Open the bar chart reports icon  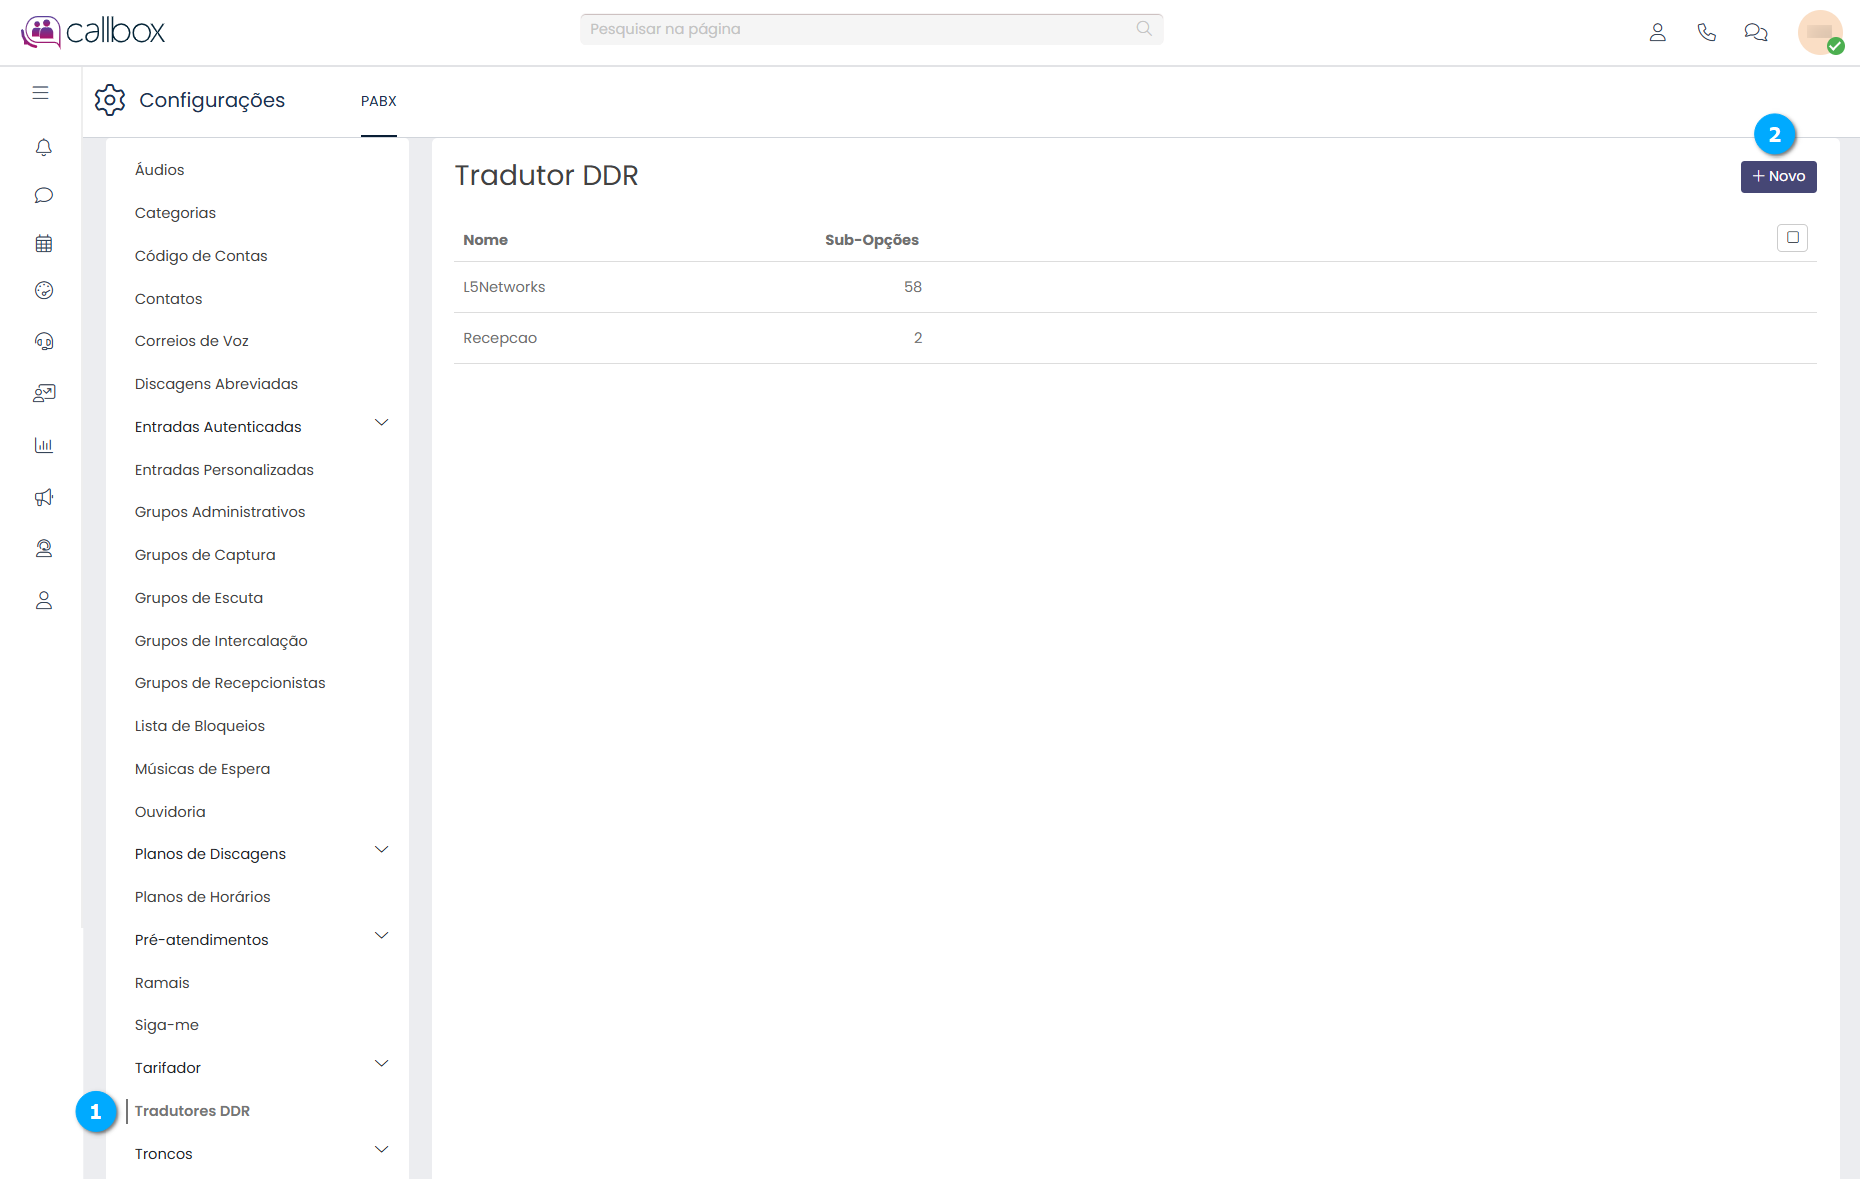[x=43, y=445]
